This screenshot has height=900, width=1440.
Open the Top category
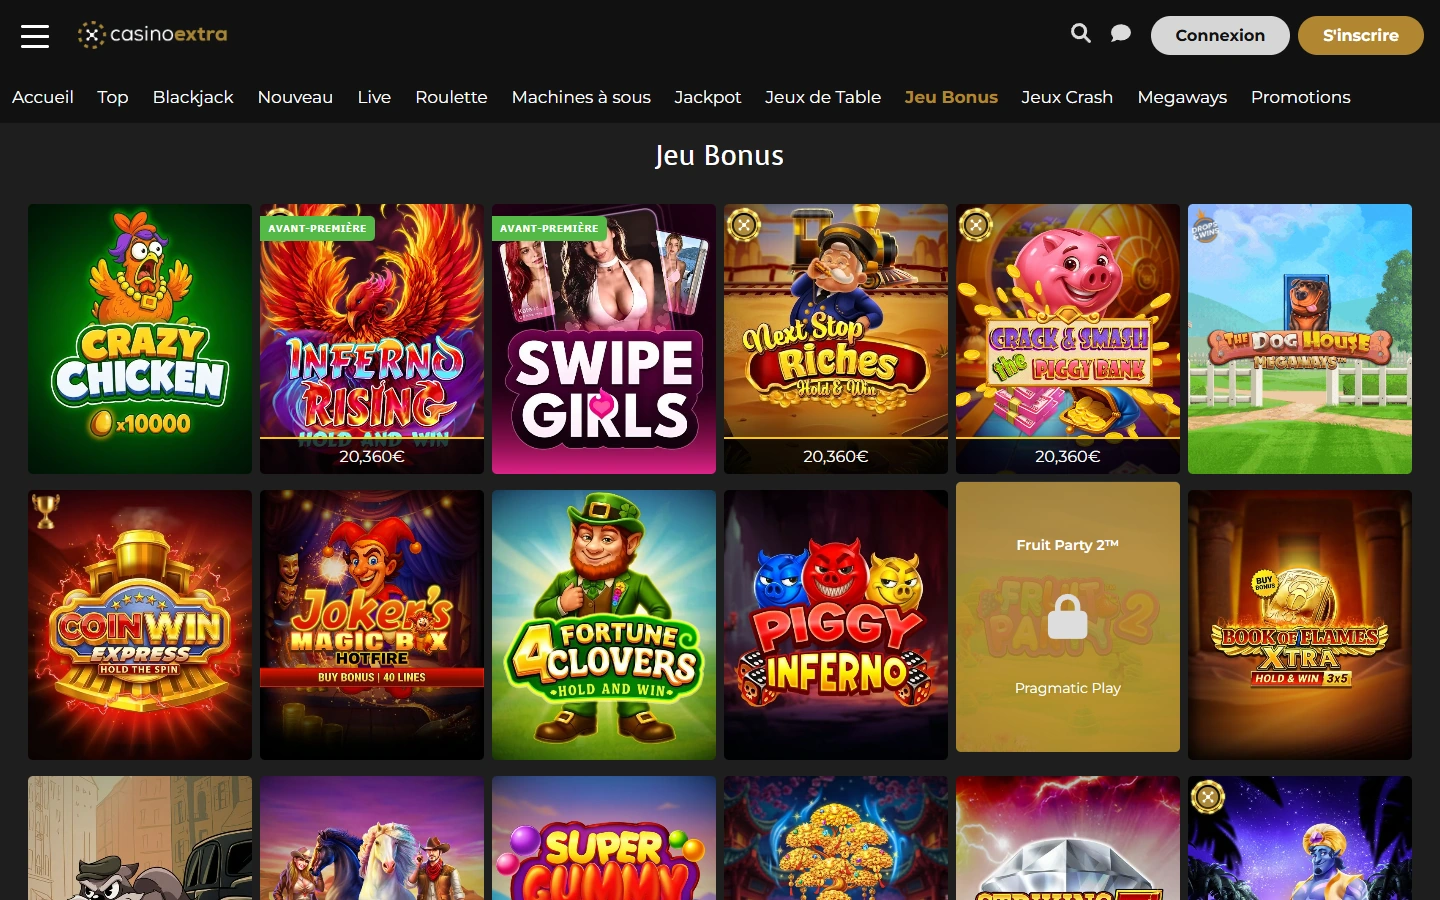click(113, 97)
